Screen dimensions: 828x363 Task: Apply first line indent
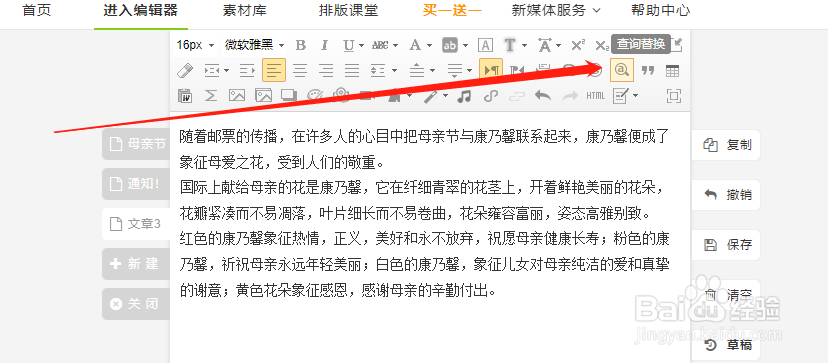[x=247, y=70]
